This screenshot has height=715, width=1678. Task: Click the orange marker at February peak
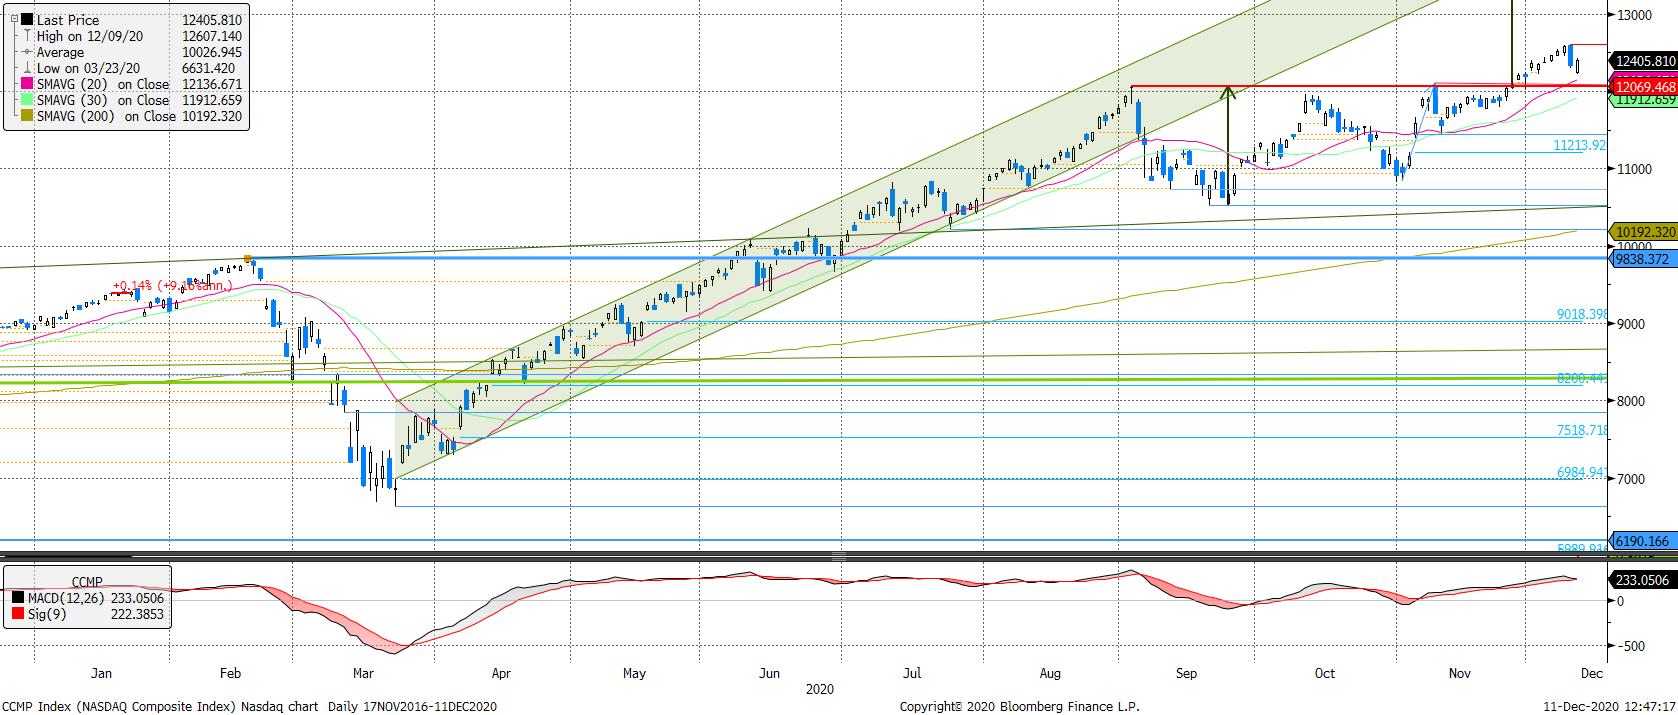pos(247,259)
